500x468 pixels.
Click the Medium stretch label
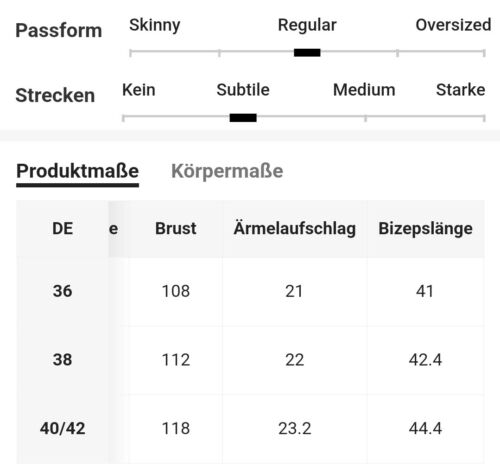(364, 90)
